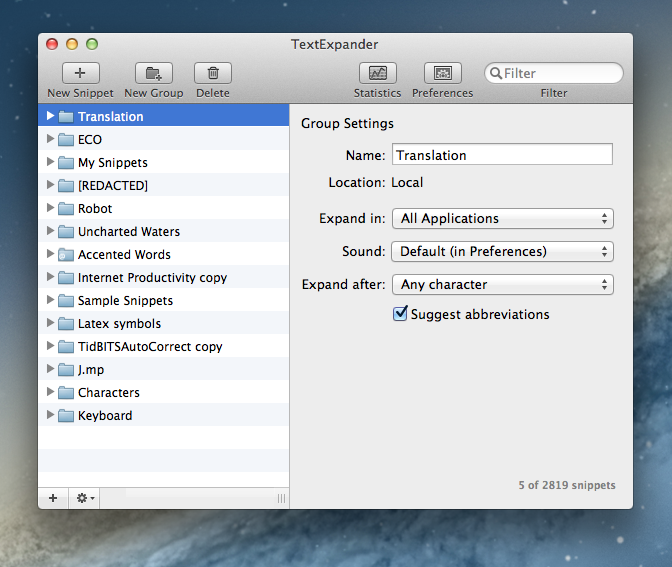
Task: Expand the Translation group triangle
Action: click(x=50, y=115)
